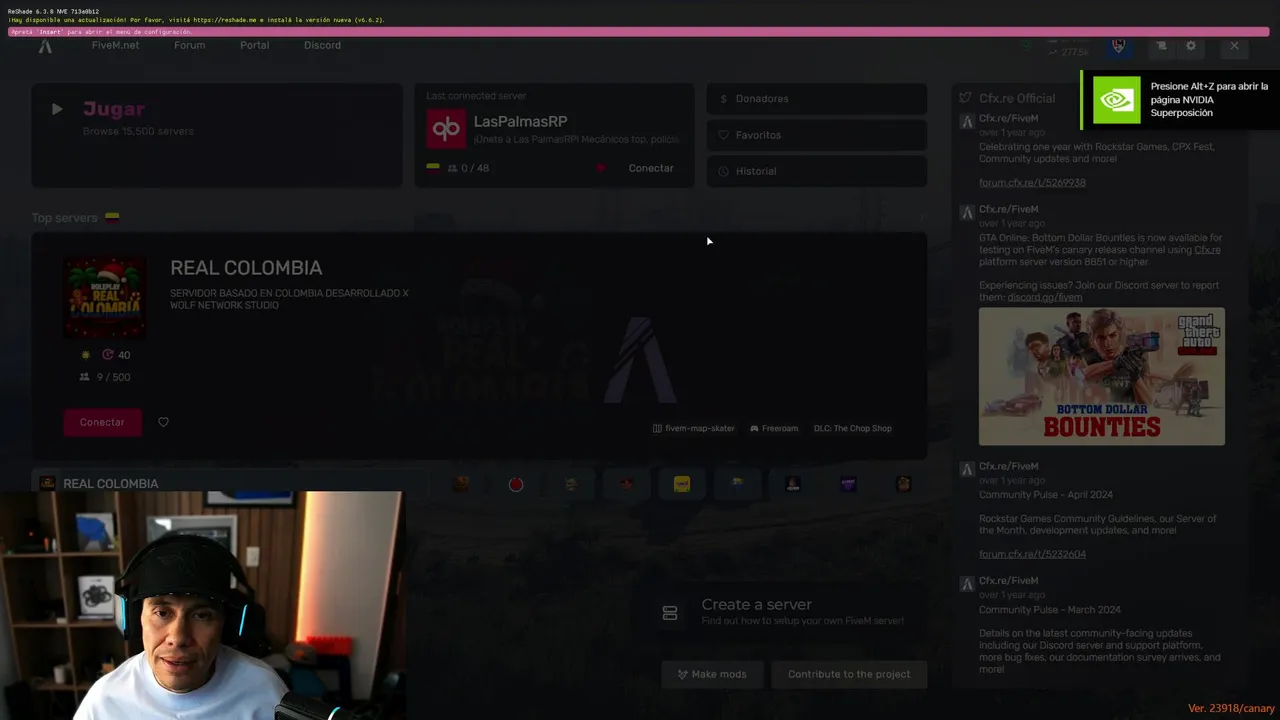Close the FiveM launcher window
The height and width of the screenshot is (720, 1280).
[x=1234, y=46]
